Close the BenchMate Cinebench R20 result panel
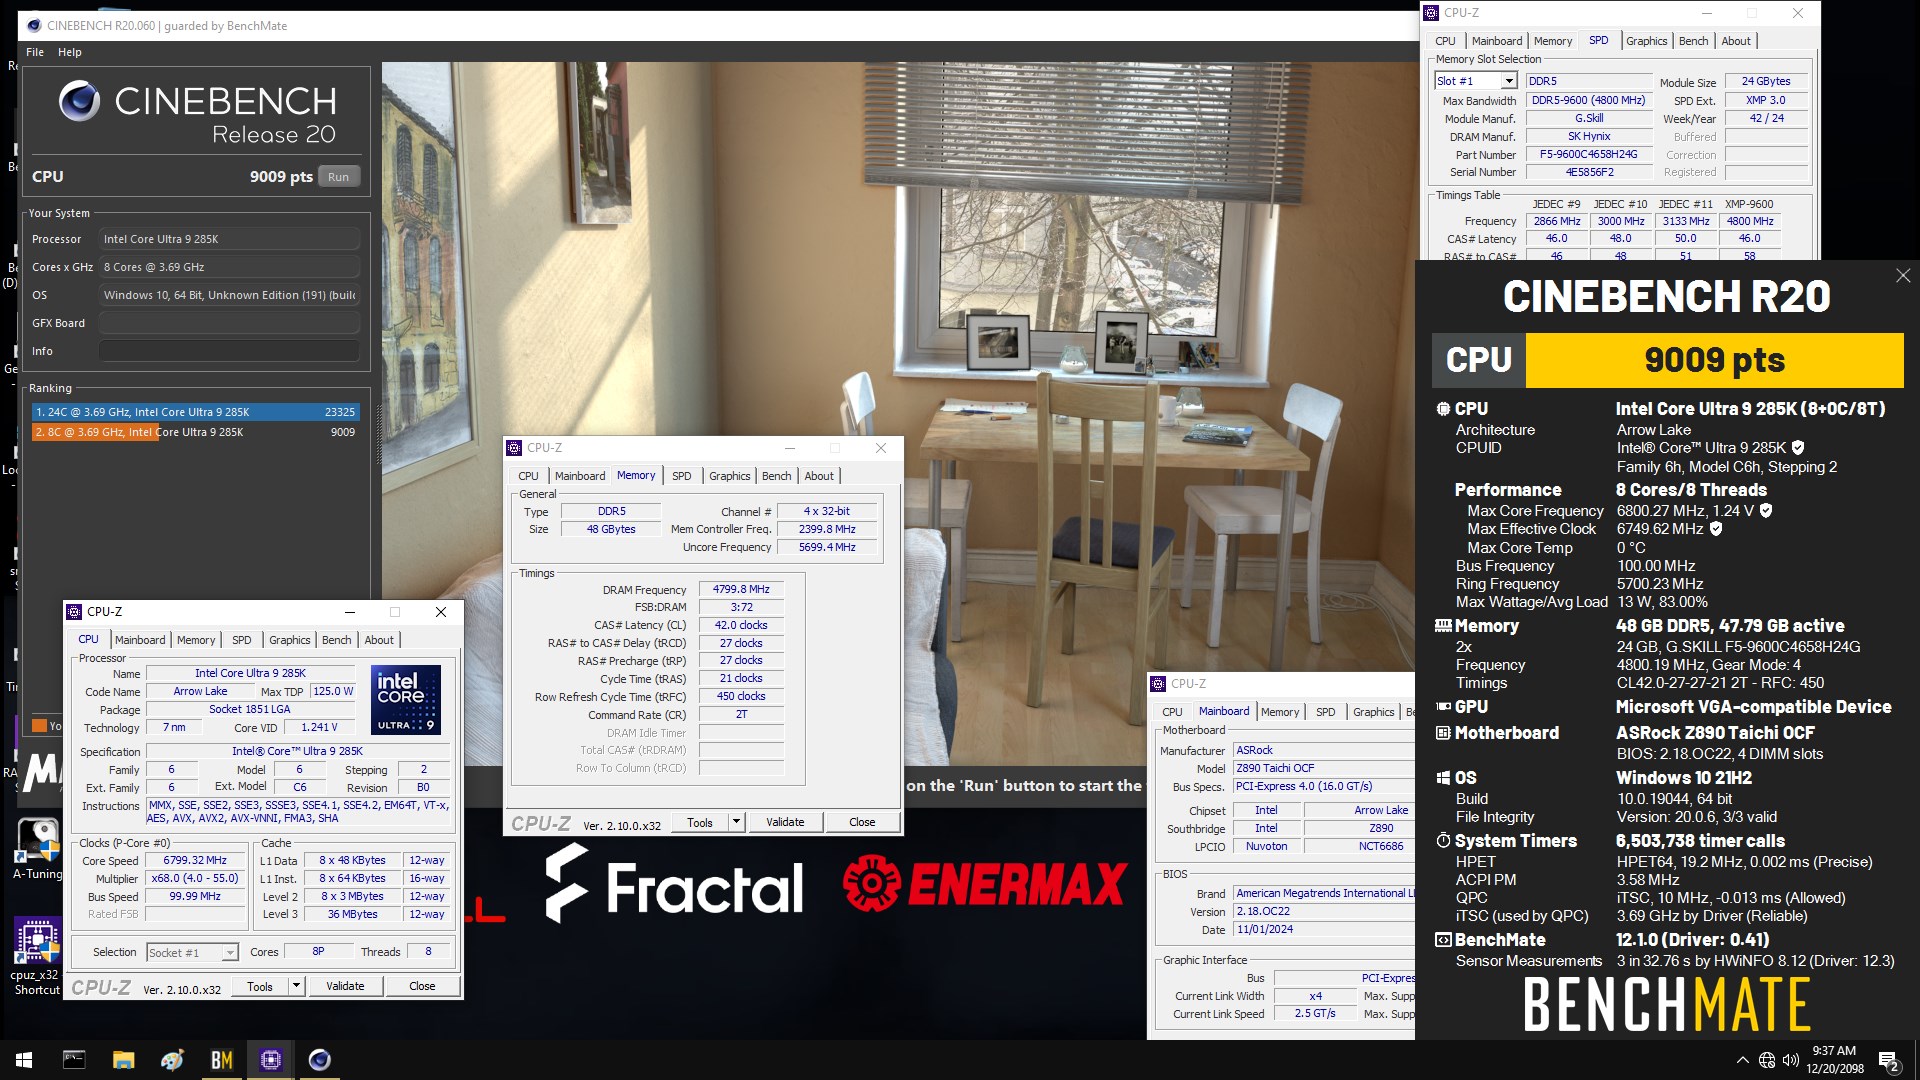The height and width of the screenshot is (1080, 1920). pos(1903,275)
